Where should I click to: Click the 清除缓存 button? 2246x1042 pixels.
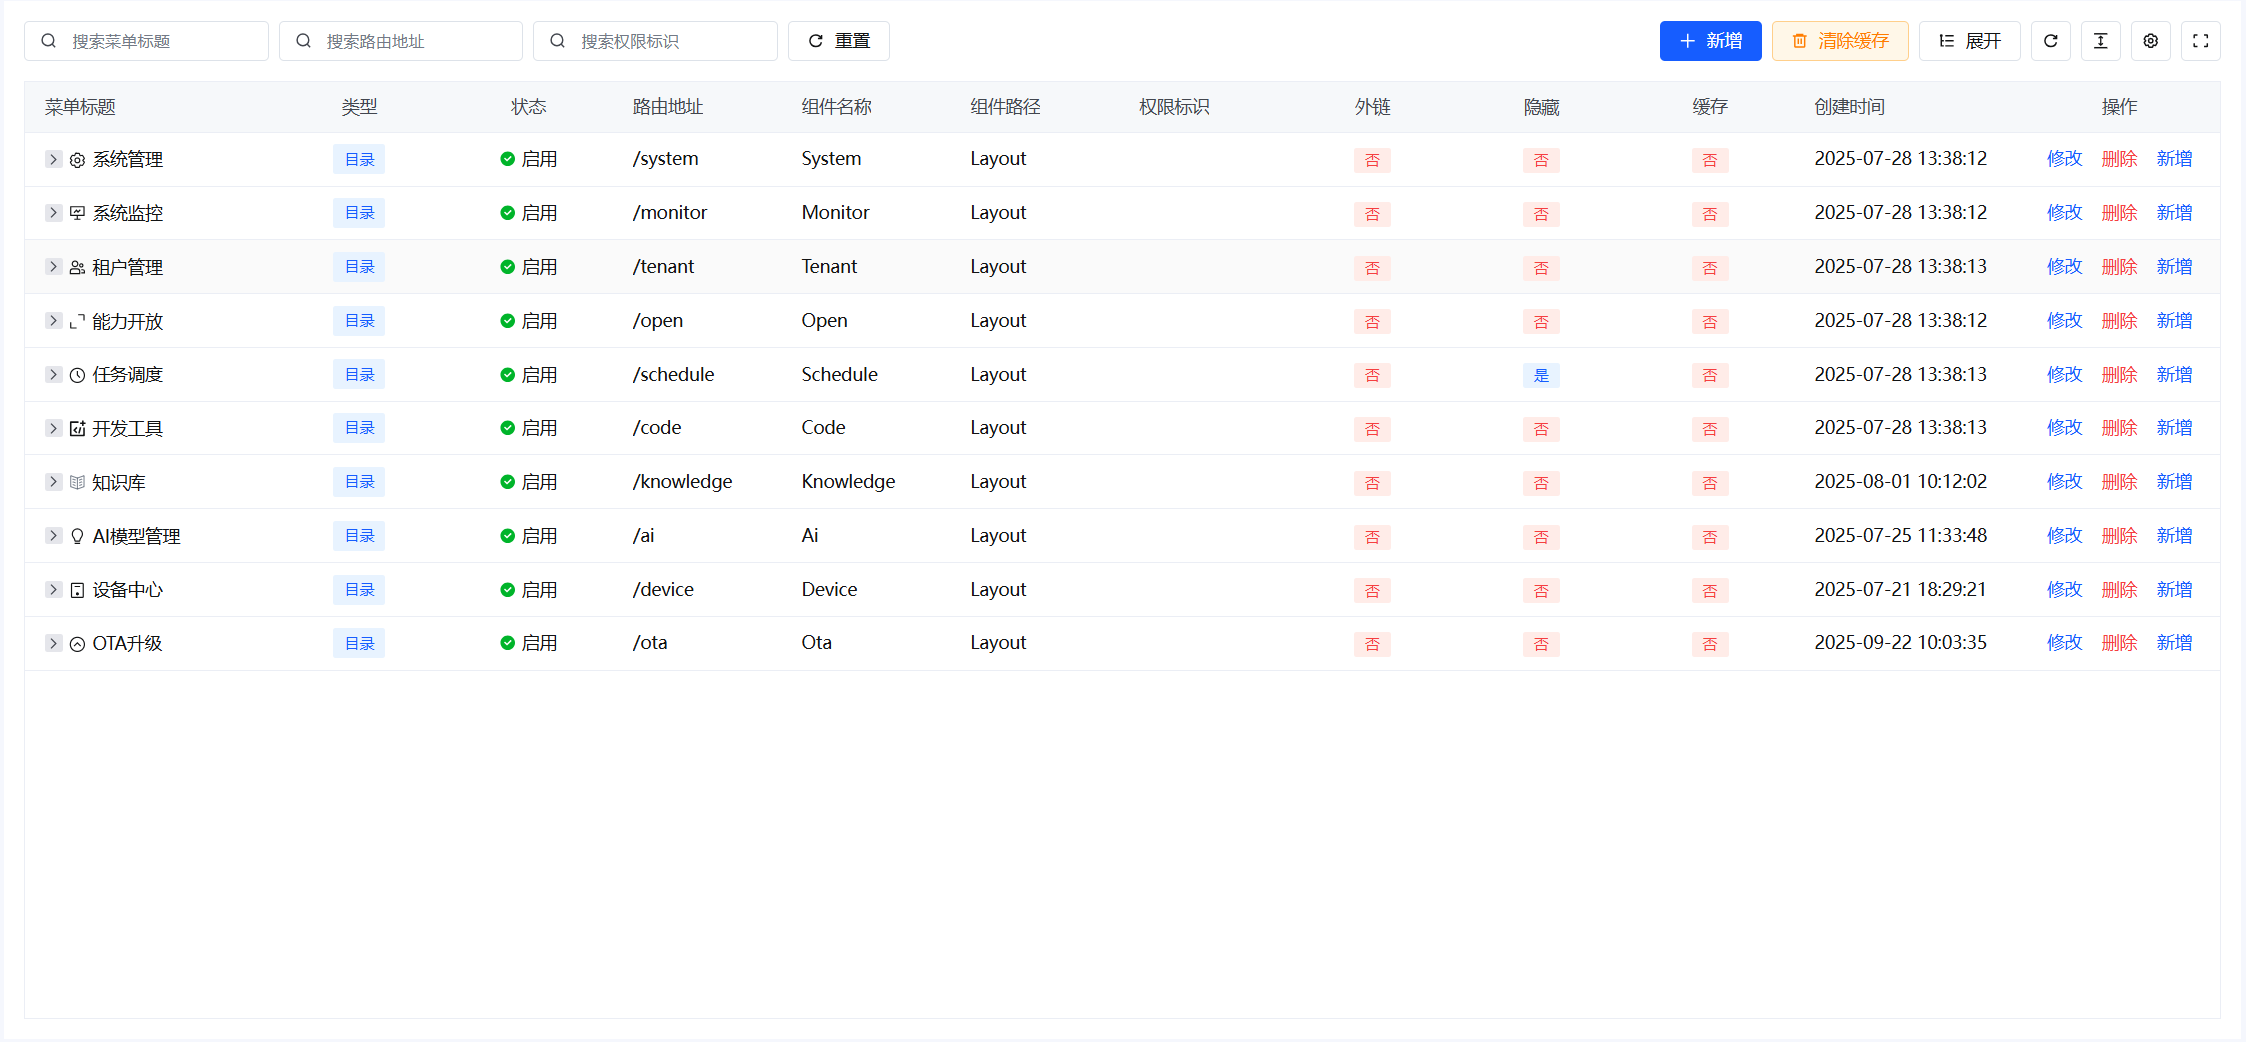pos(1840,41)
